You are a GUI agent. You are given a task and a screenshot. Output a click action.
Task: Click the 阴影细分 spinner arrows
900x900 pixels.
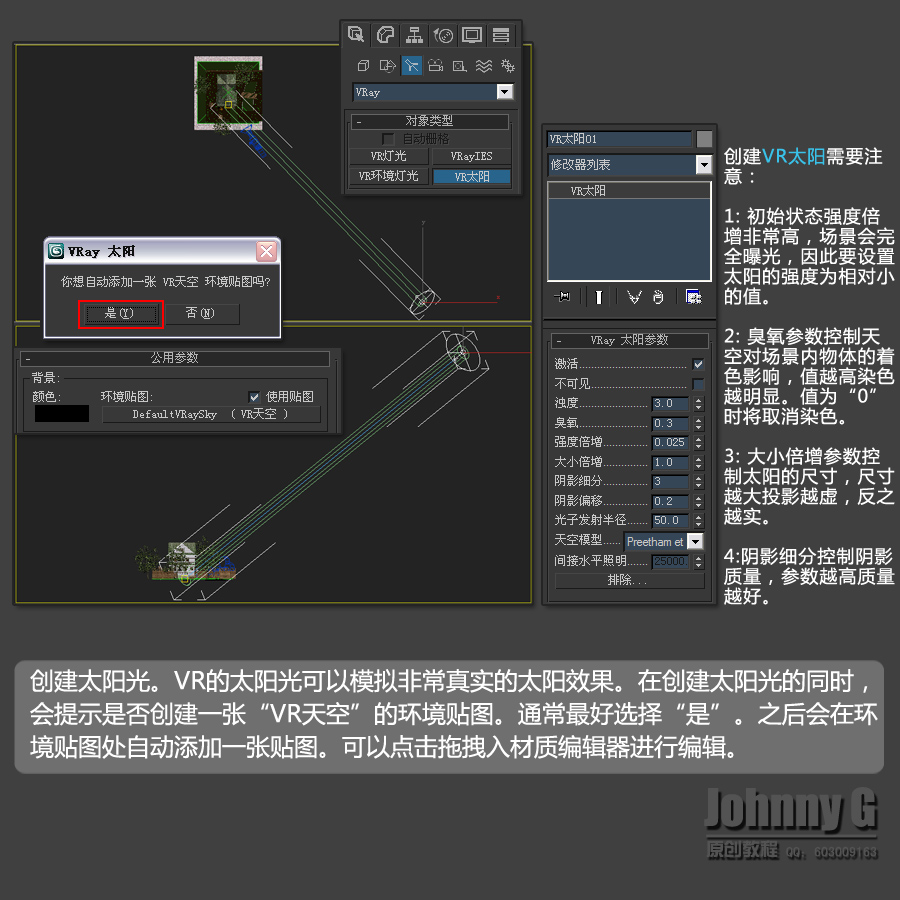(x=699, y=482)
